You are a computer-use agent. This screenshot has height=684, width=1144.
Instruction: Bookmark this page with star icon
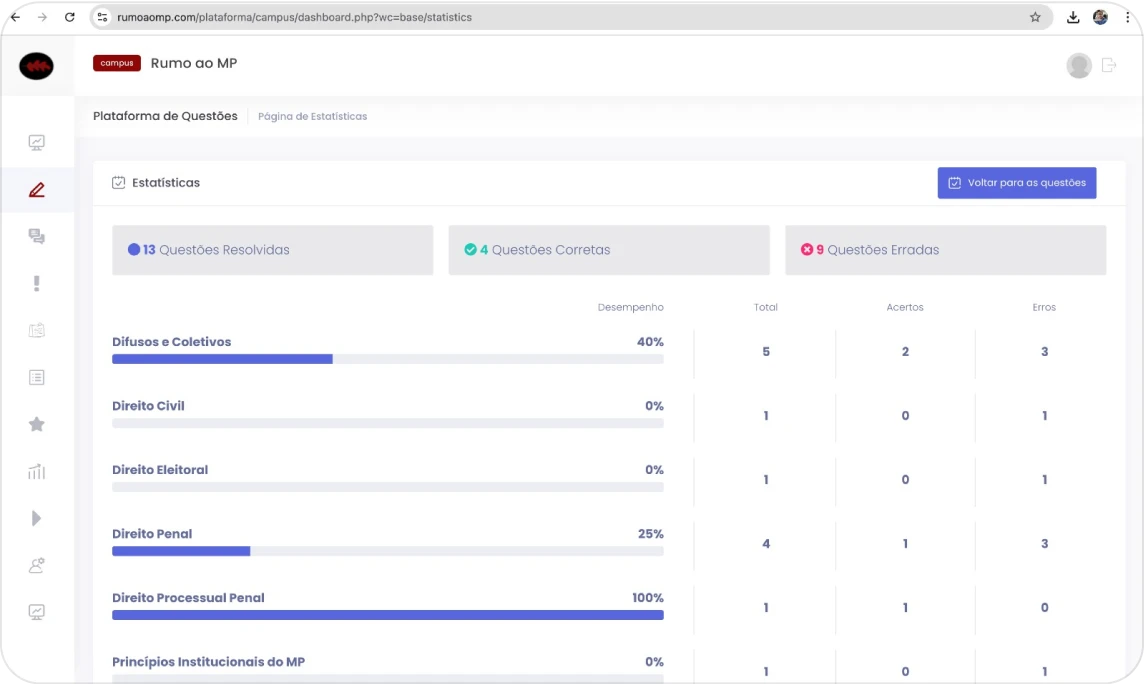coord(1035,17)
